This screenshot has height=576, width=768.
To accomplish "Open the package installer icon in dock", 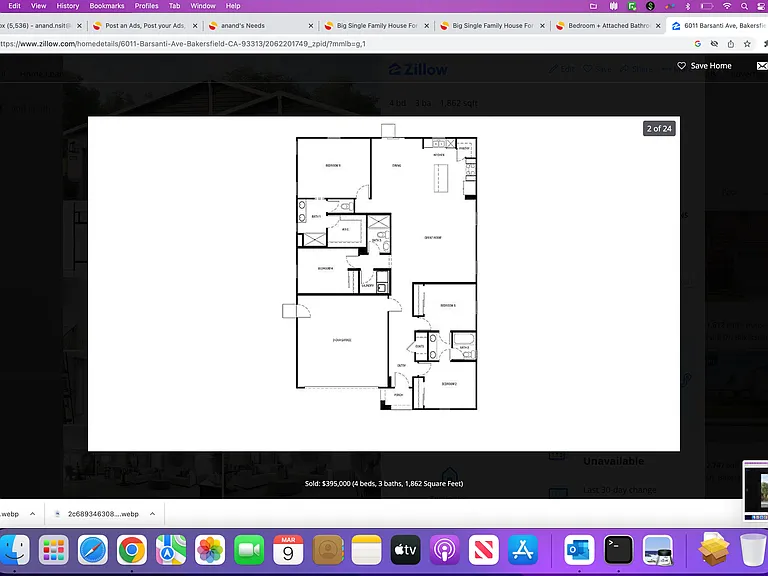I will coord(714,550).
